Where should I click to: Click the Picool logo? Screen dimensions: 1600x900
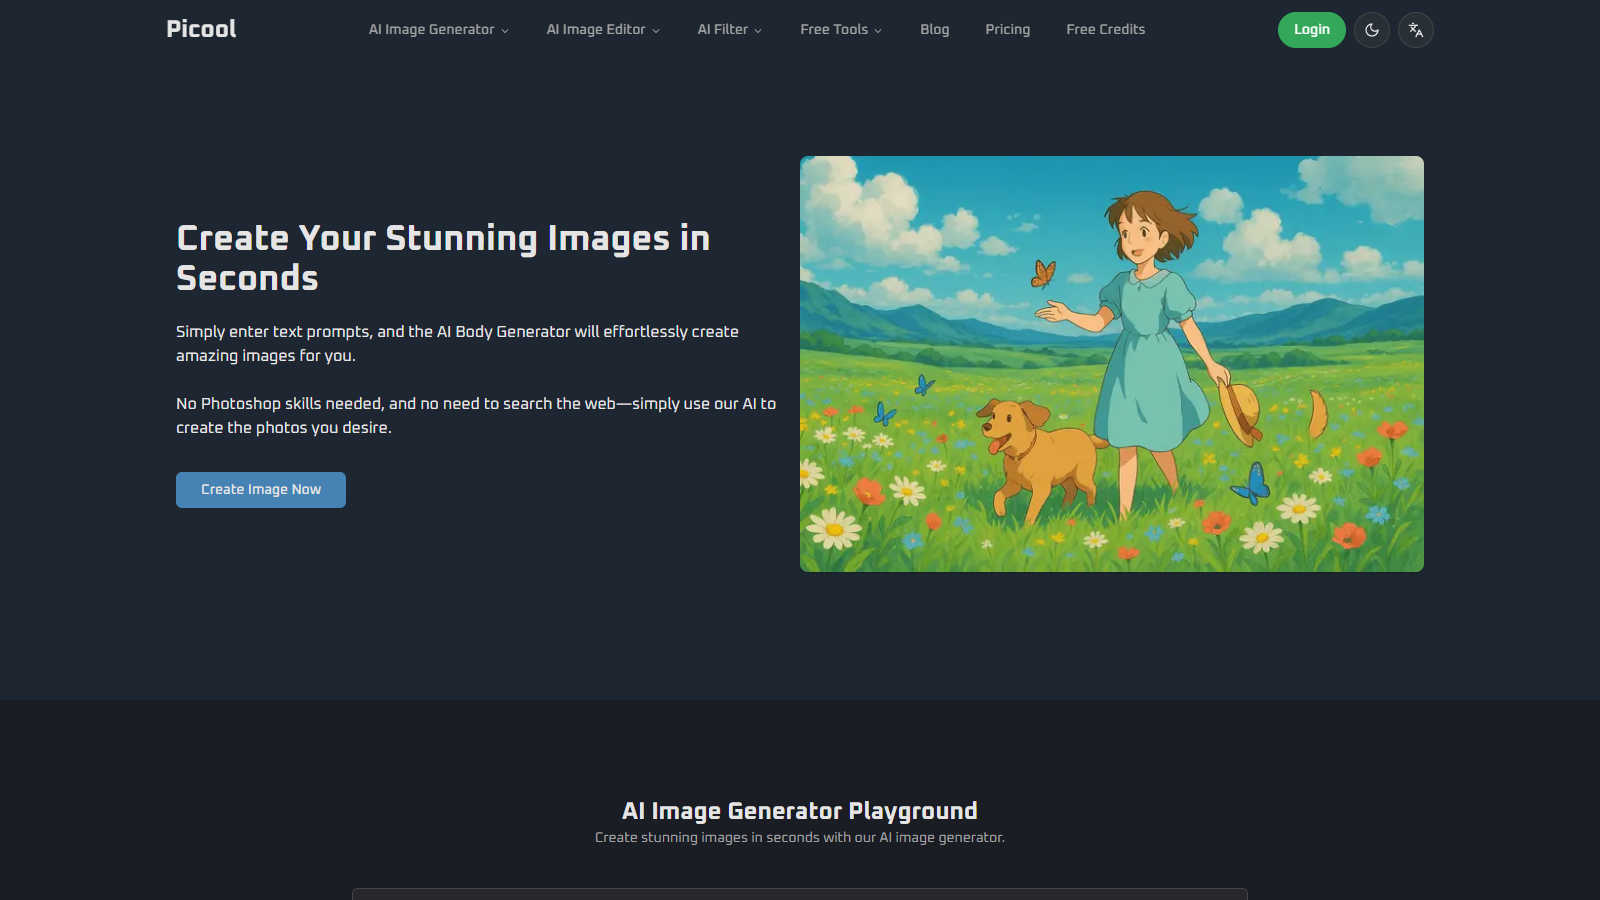(201, 29)
